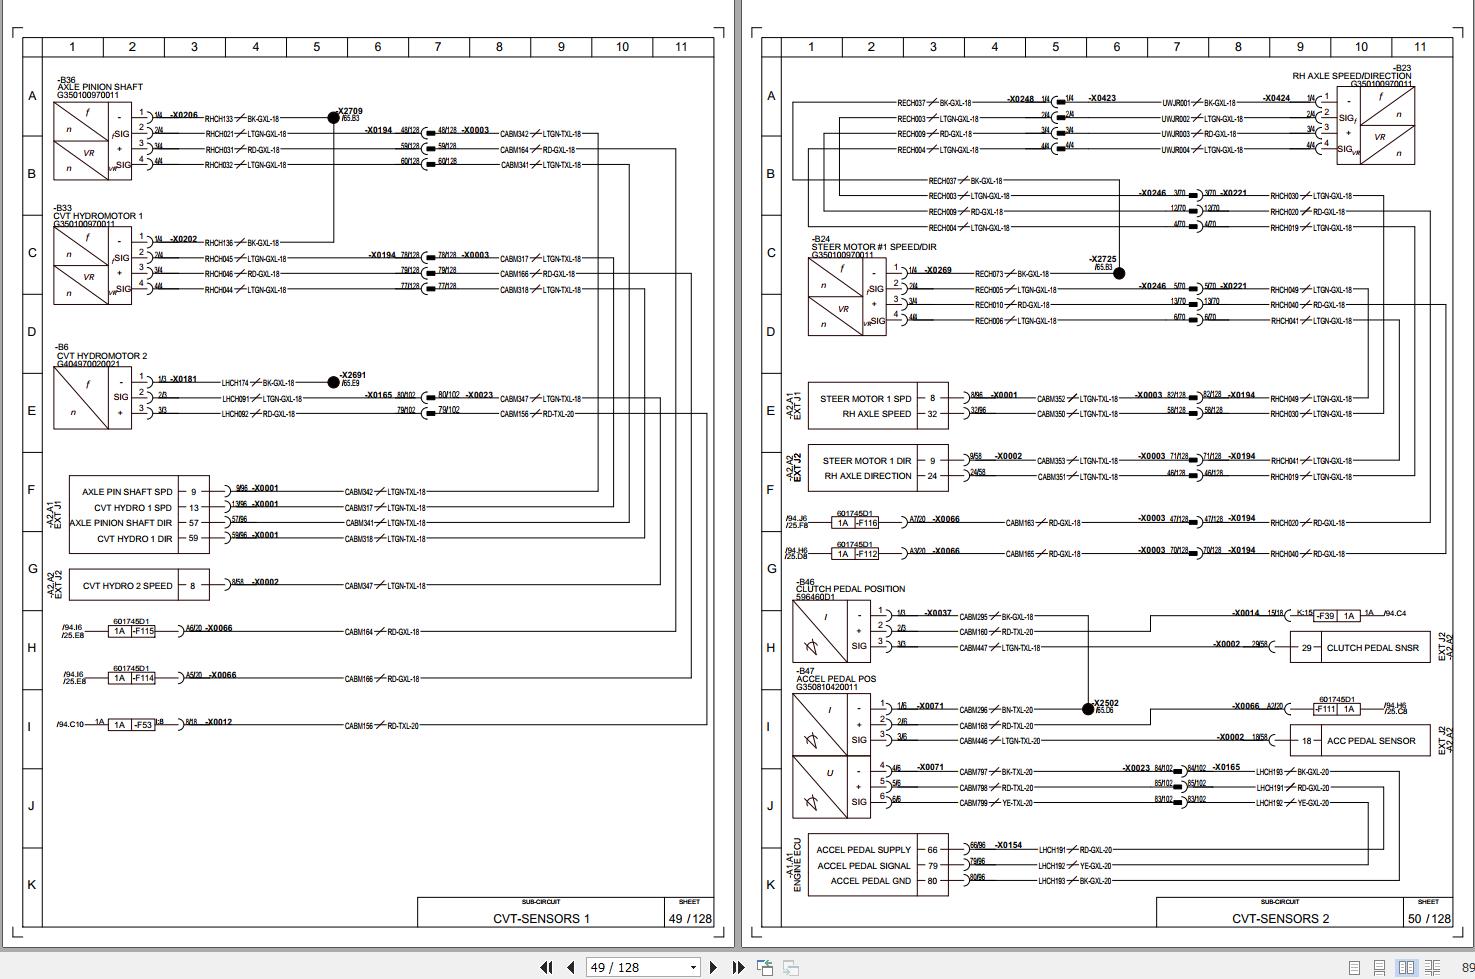This screenshot has width=1475, height=979.
Task: Click the CVT HYDRO 1 SPD pin label
Action: click(133, 508)
